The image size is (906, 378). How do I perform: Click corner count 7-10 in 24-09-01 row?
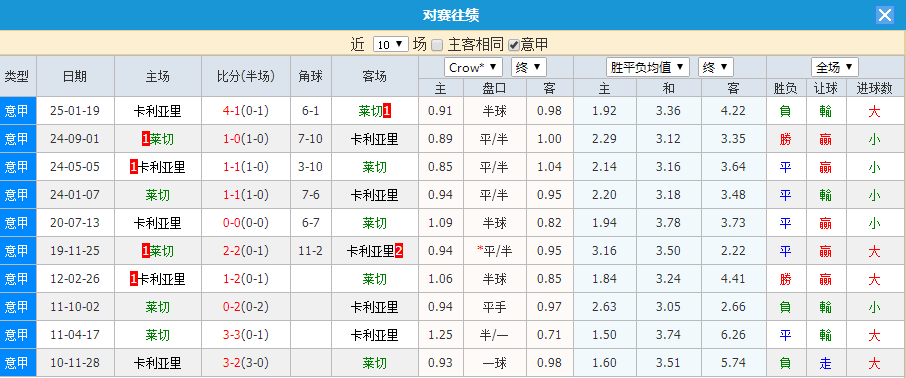point(311,139)
